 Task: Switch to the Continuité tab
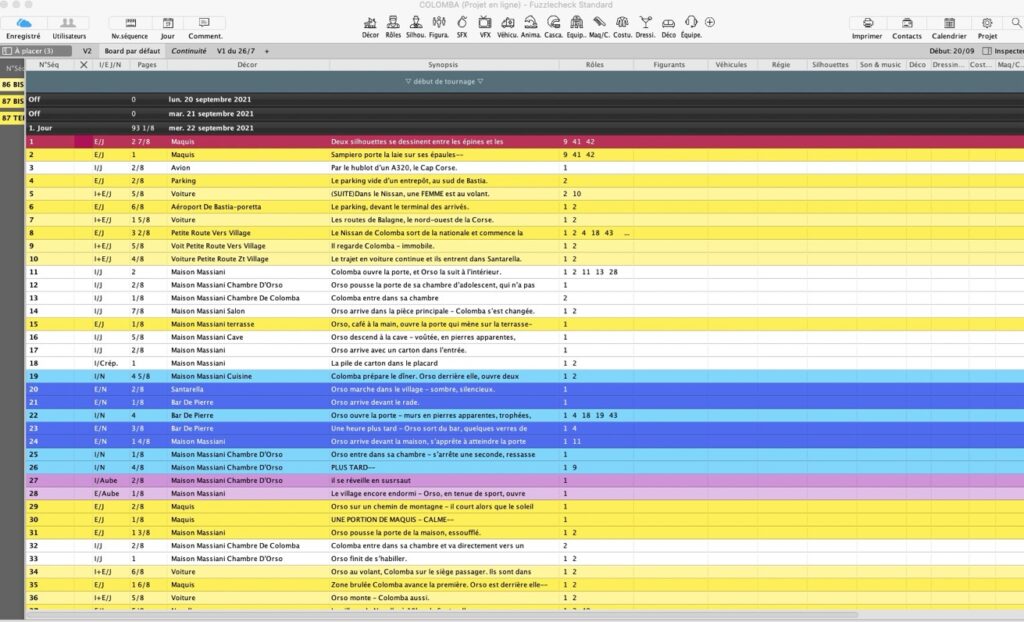[x=189, y=50]
